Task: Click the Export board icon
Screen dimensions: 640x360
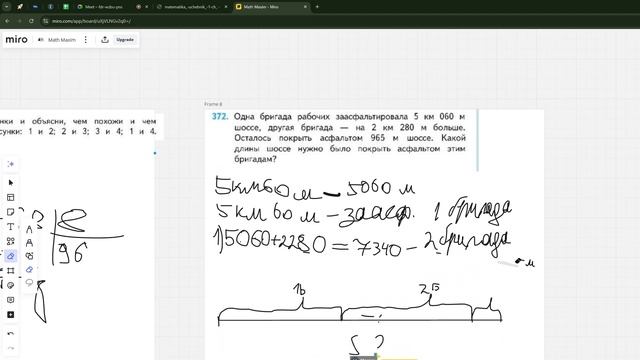Action: (105, 40)
